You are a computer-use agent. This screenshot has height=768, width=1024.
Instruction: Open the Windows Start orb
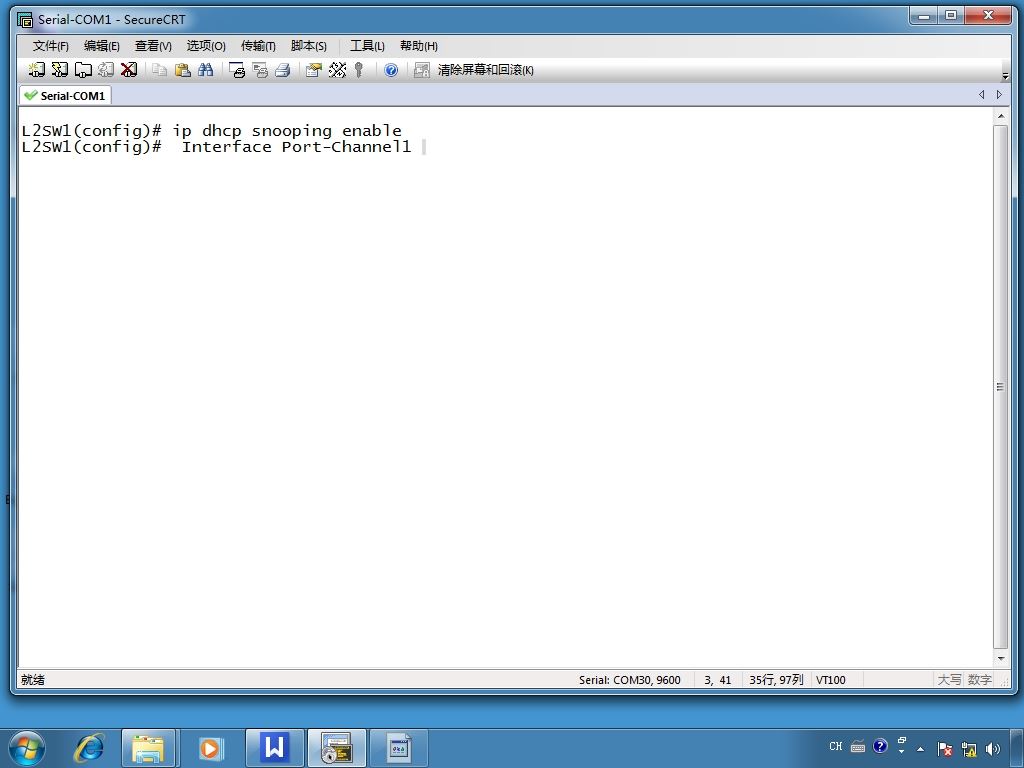tap(27, 748)
